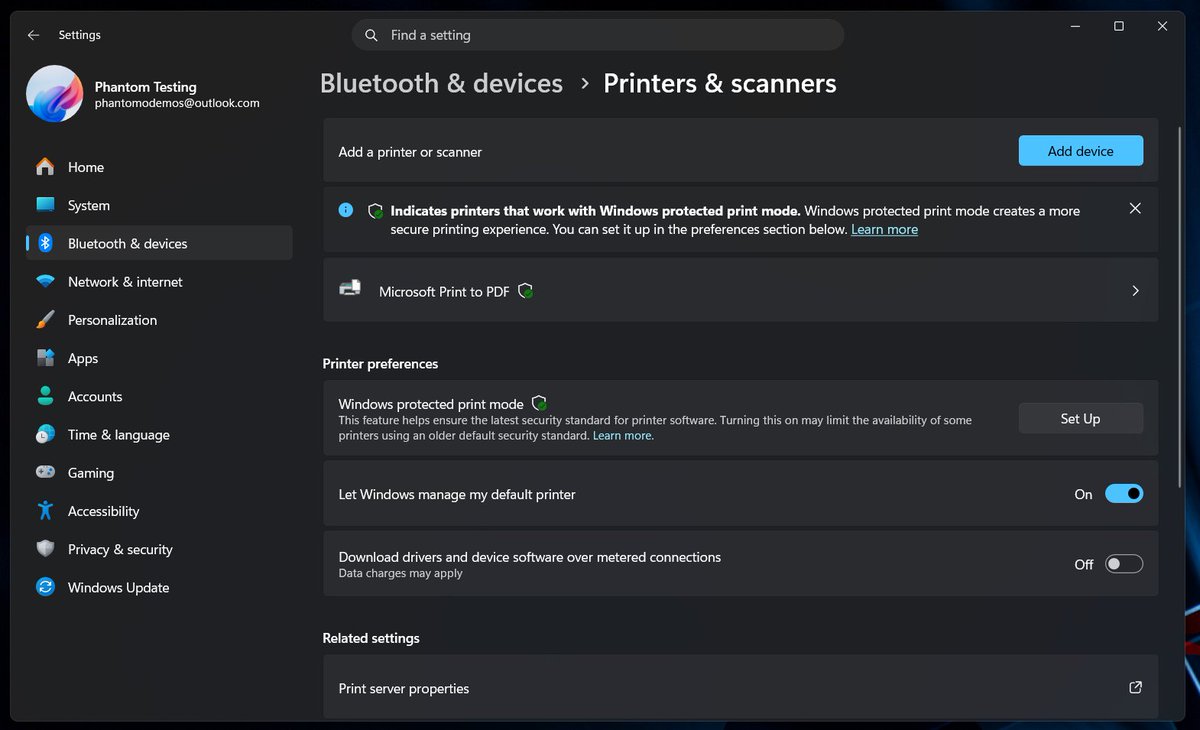This screenshot has width=1200, height=730.
Task: Click the System monitor icon
Action: point(45,205)
